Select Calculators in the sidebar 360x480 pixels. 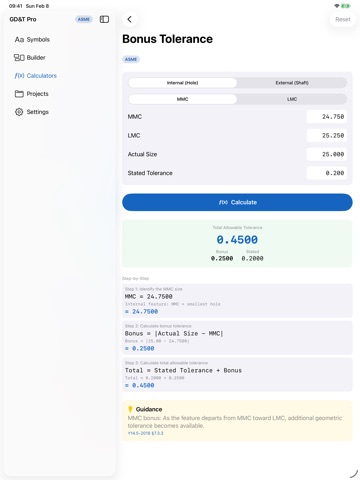(x=35, y=76)
